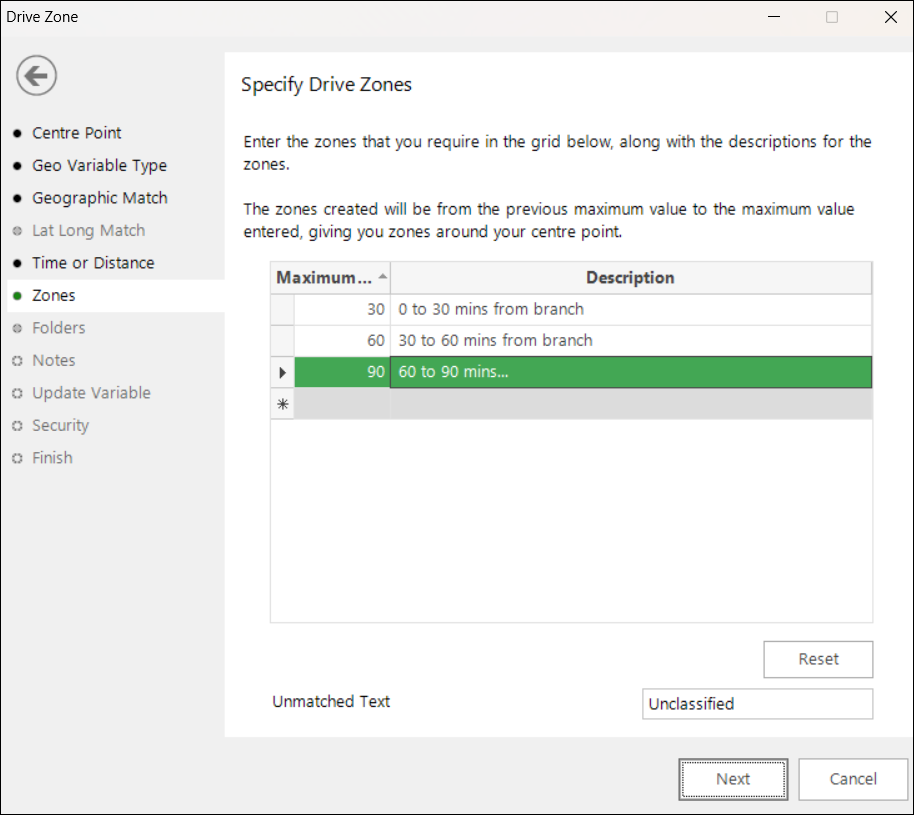Select the '30 to 60 mins from branch' cell
Viewport: 914px width, 815px height.
[x=631, y=340]
